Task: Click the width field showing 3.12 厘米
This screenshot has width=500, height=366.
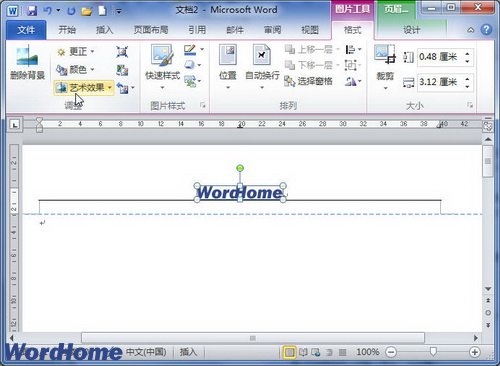Action: click(x=440, y=82)
